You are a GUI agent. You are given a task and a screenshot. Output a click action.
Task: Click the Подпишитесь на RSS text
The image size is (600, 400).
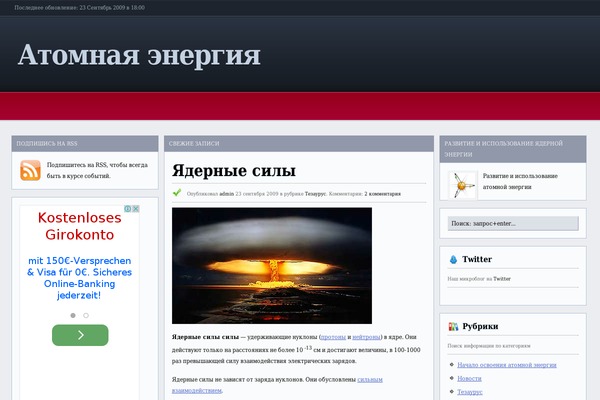[97, 170]
